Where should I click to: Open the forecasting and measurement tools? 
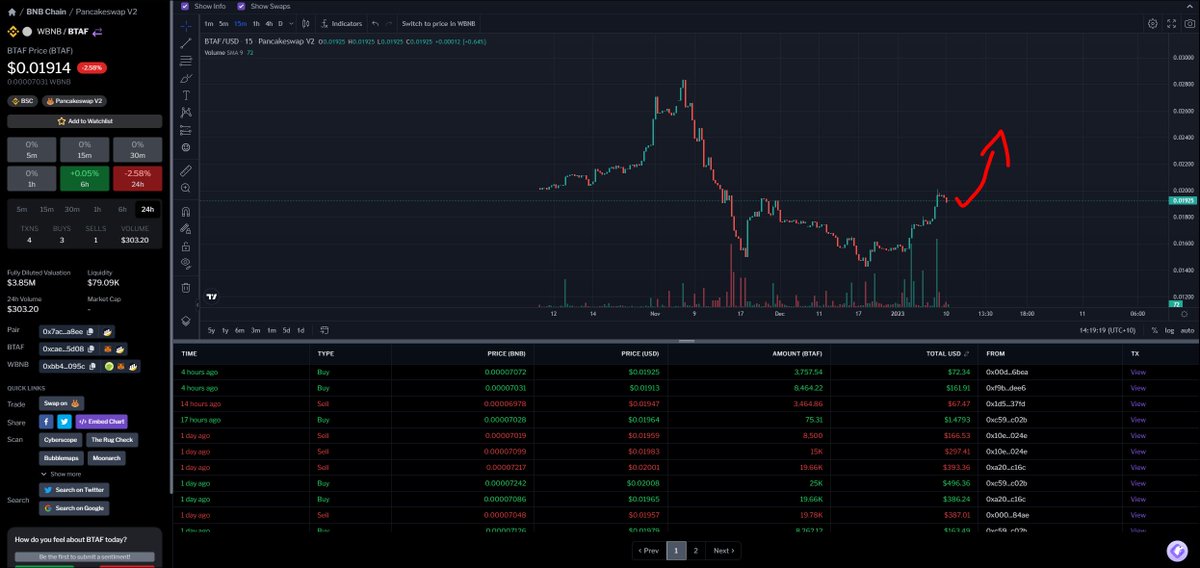(186, 130)
